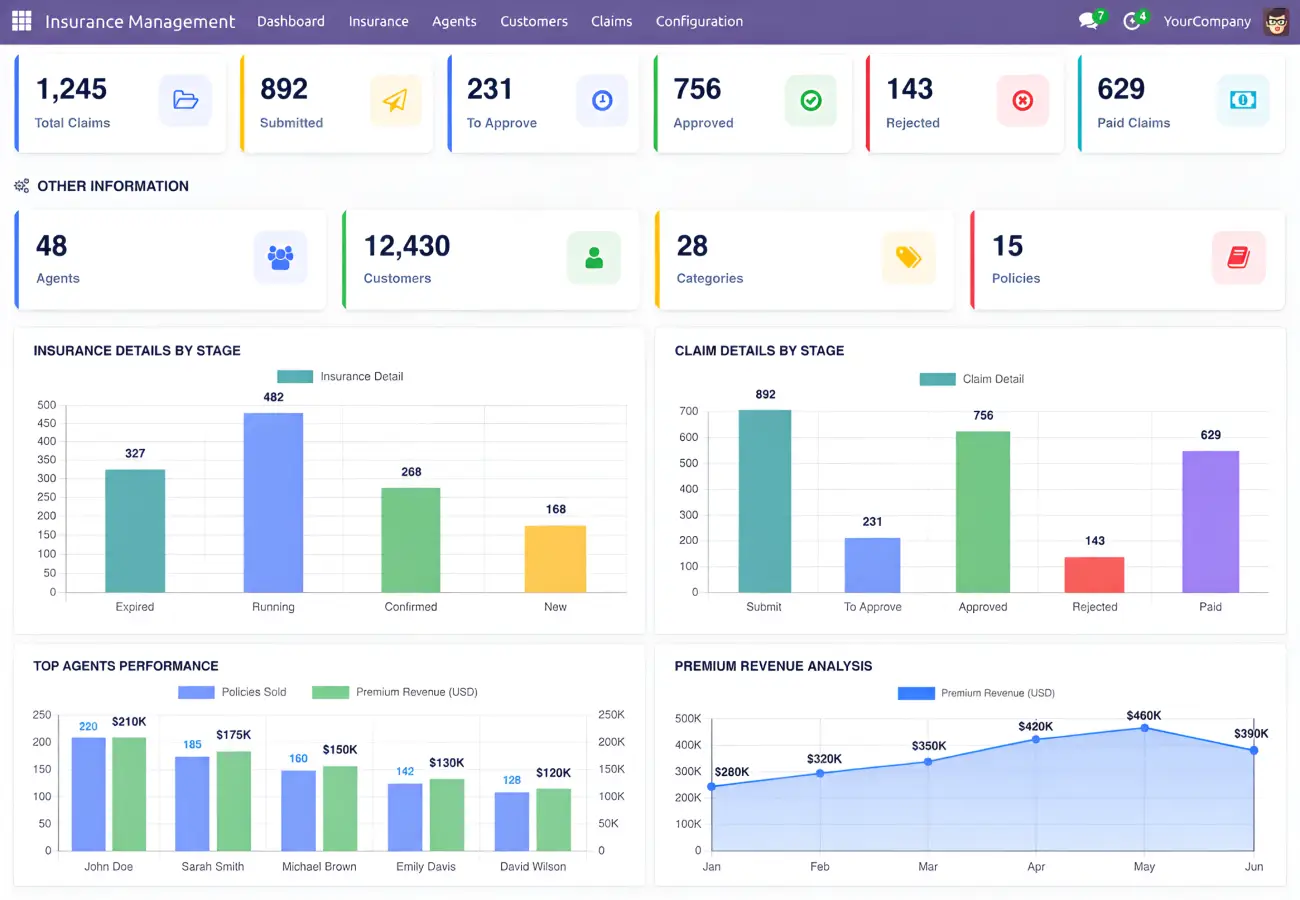Screen dimensions: 1300x900
Task: Click the yellow tag icon on Categories card
Action: [x=908, y=258]
